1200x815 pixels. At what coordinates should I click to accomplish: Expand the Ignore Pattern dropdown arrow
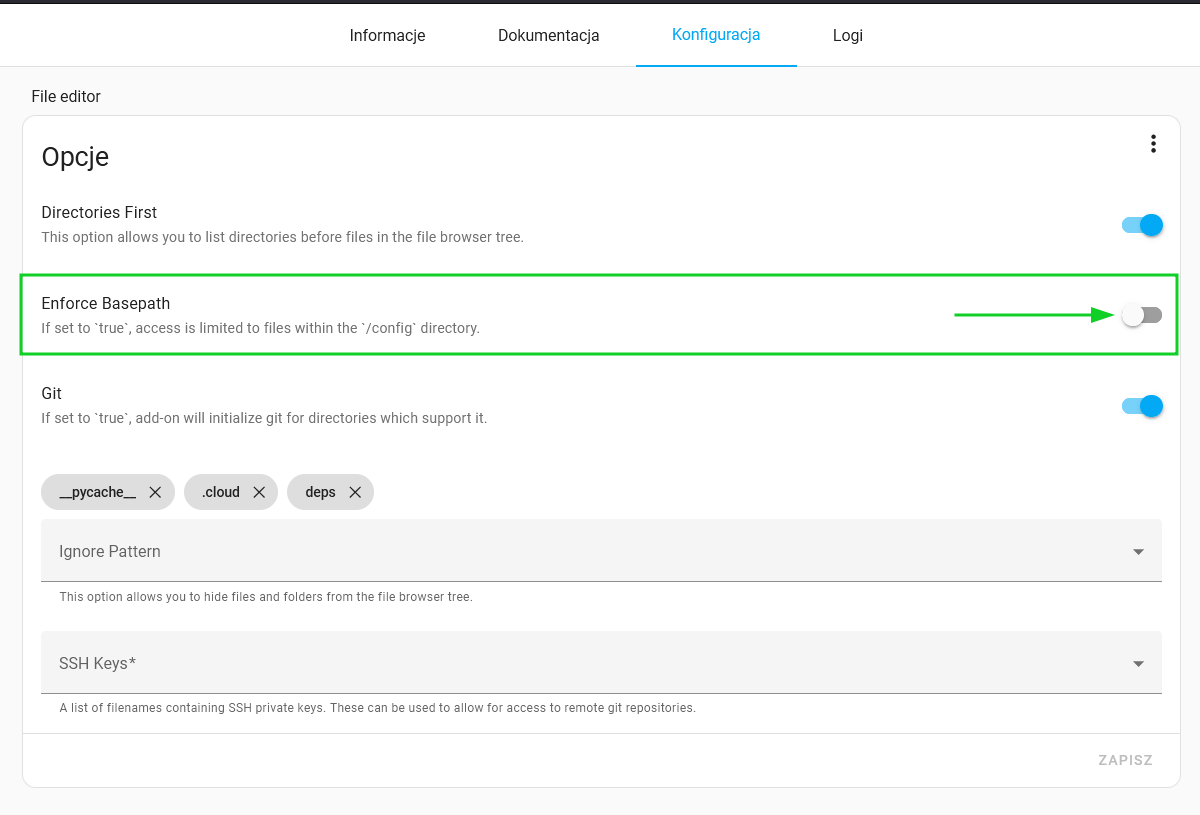1138,552
